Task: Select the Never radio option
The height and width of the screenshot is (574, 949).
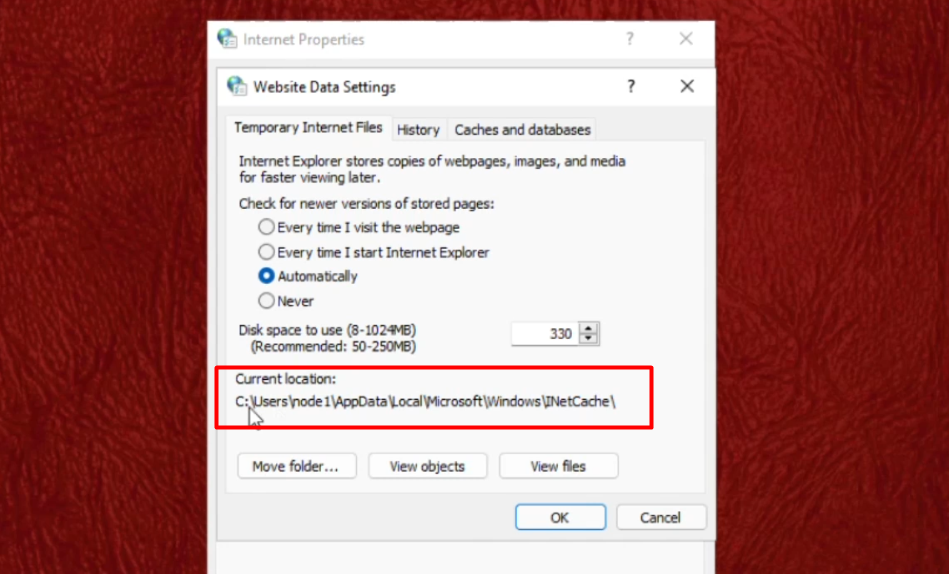Action: [x=286, y=301]
